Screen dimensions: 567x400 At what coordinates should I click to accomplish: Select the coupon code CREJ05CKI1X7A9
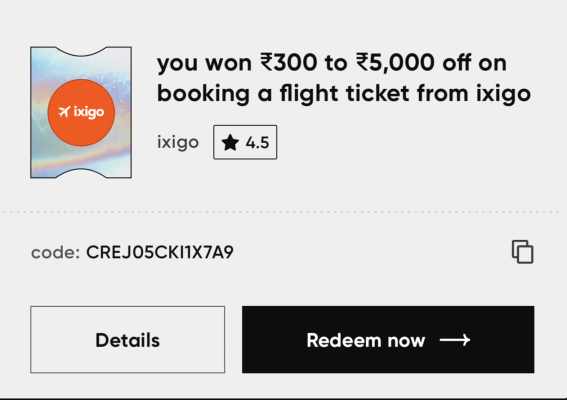click(160, 252)
